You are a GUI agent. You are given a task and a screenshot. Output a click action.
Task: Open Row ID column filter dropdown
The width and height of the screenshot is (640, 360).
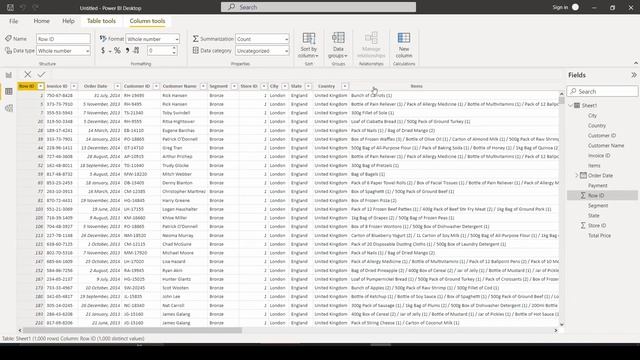click(40, 86)
